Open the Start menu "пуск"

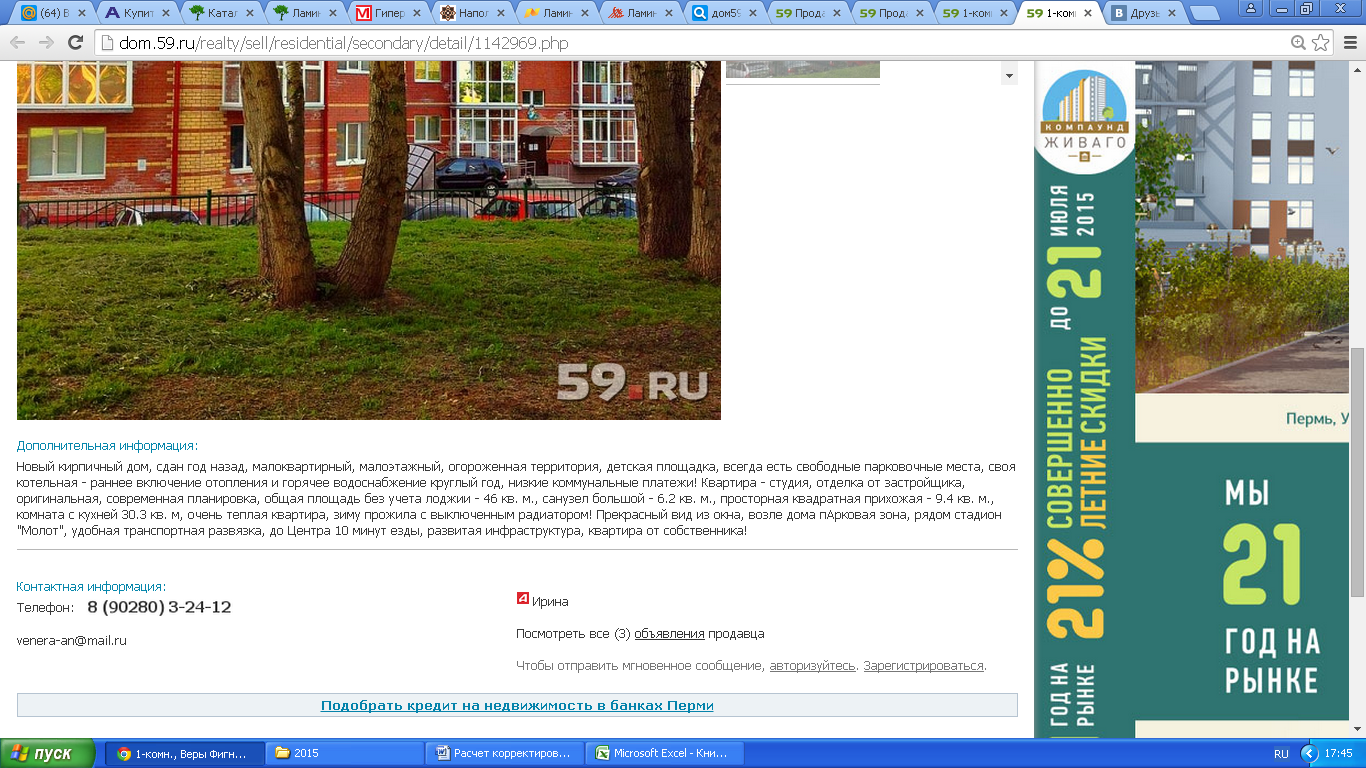pyautogui.click(x=47, y=753)
